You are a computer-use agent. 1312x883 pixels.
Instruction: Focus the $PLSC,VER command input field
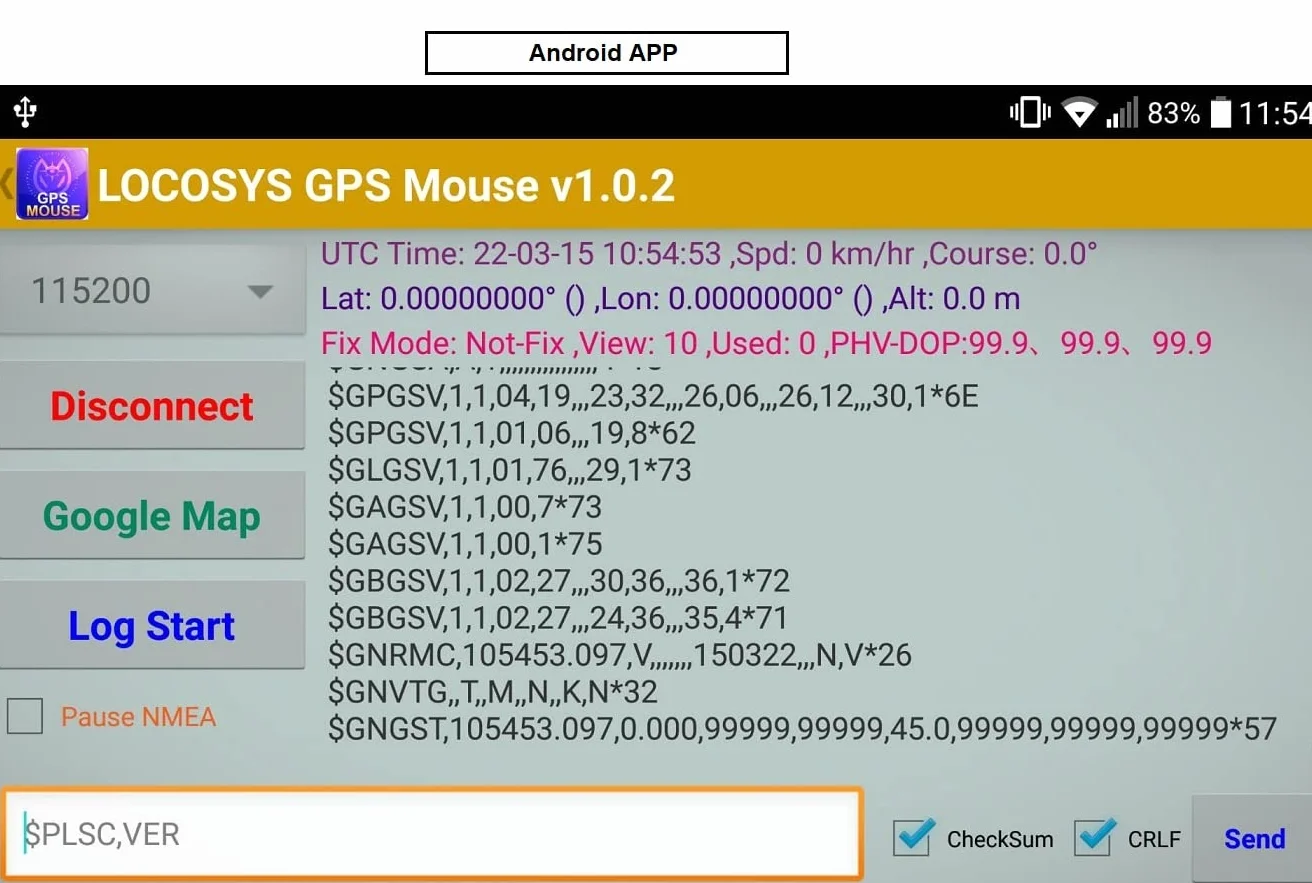[x=431, y=834]
